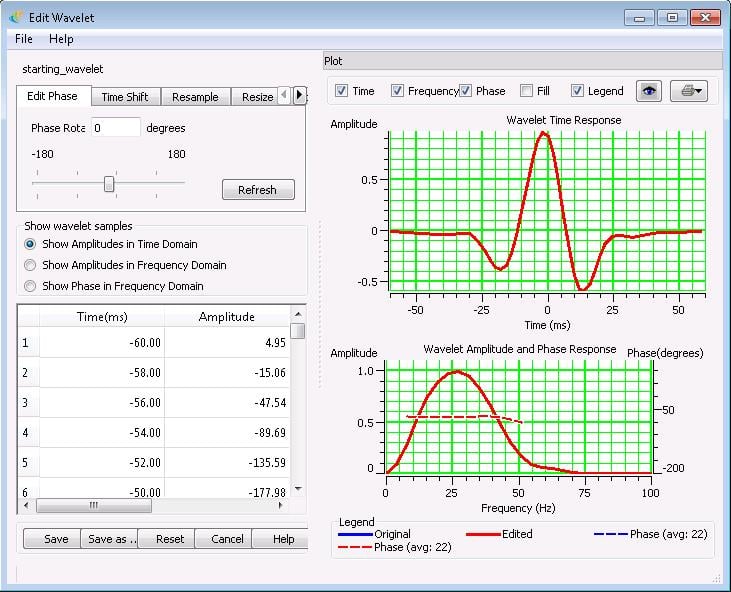The height and width of the screenshot is (592, 731).
Task: Enable the Fill checkbox
Action: tap(526, 90)
